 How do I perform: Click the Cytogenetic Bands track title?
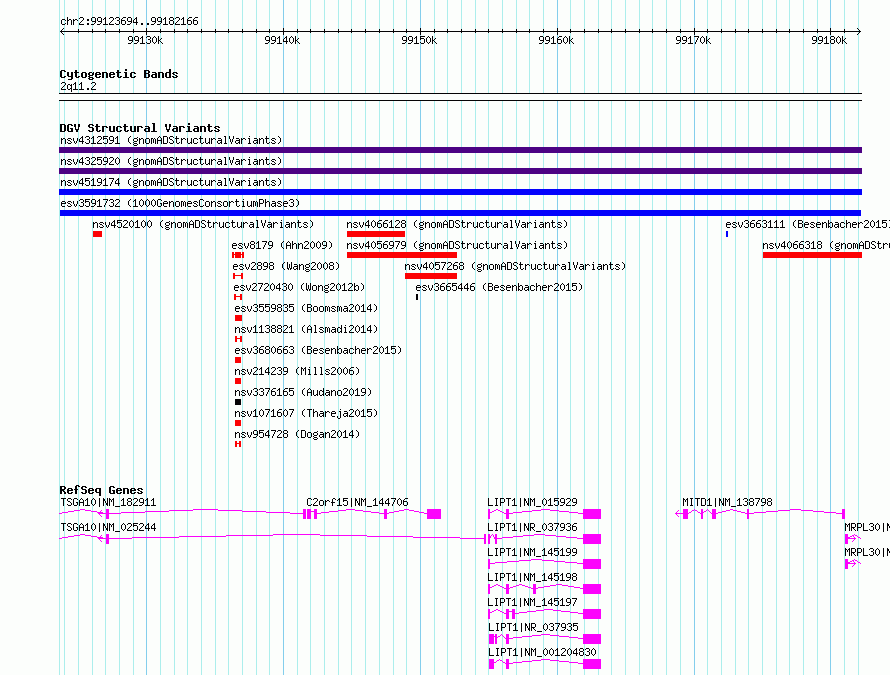pyautogui.click(x=119, y=74)
